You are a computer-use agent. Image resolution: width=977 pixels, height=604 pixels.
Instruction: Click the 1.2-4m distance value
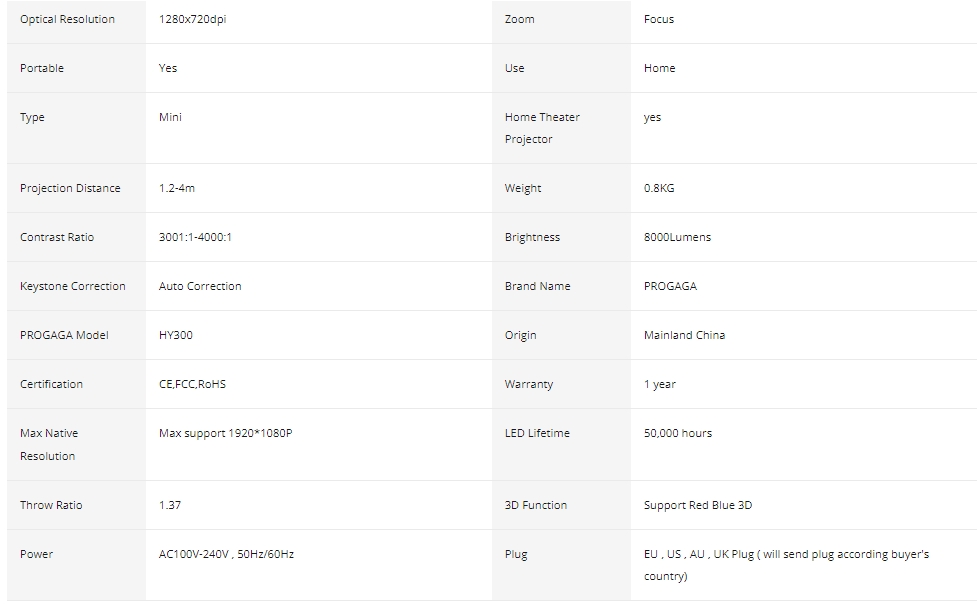tap(177, 188)
